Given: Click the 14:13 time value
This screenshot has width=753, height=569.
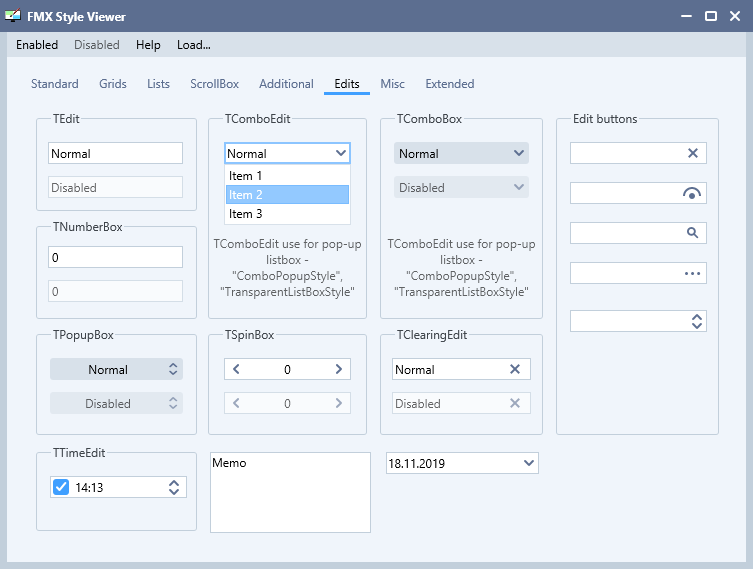Looking at the screenshot, I should pos(89,488).
